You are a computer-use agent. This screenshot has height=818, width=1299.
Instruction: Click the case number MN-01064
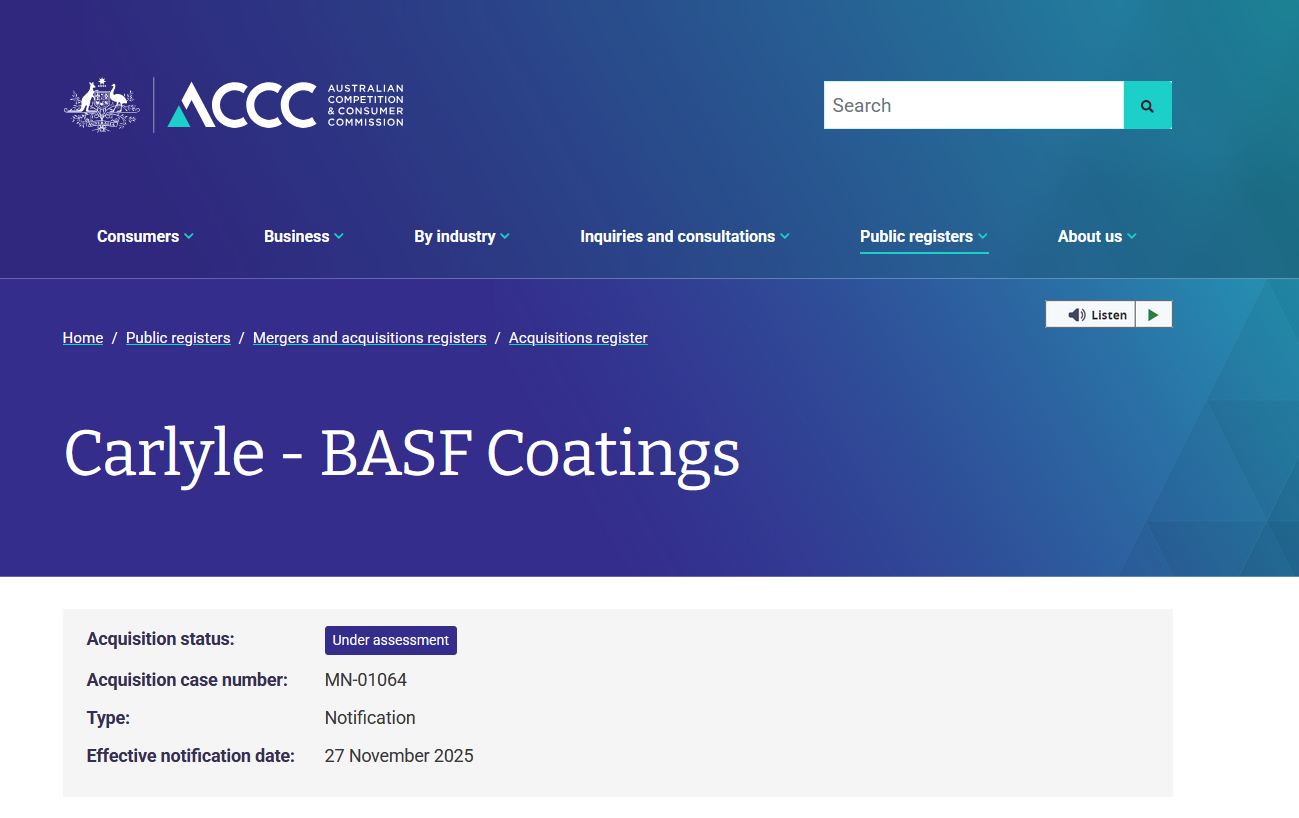[366, 680]
